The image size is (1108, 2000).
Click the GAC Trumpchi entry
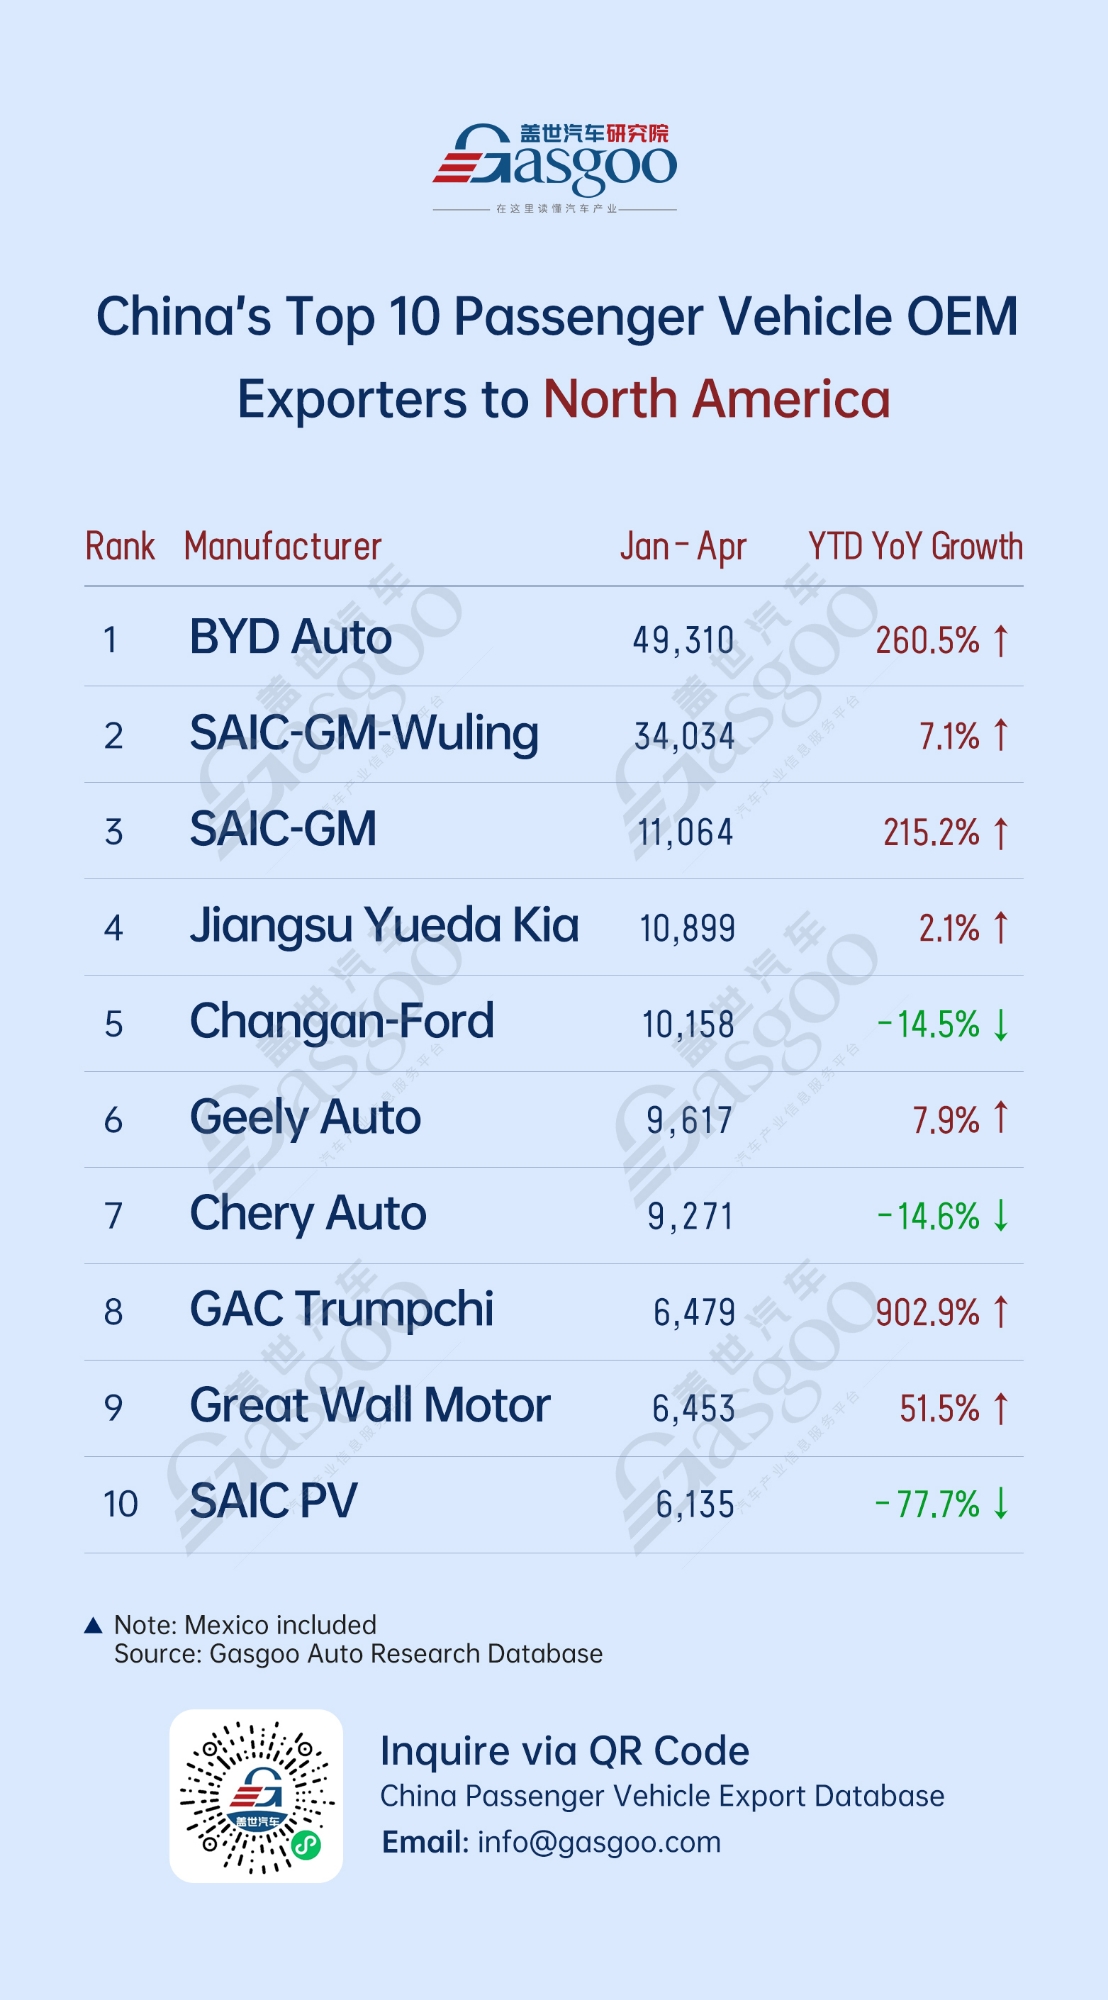[x=342, y=1310]
